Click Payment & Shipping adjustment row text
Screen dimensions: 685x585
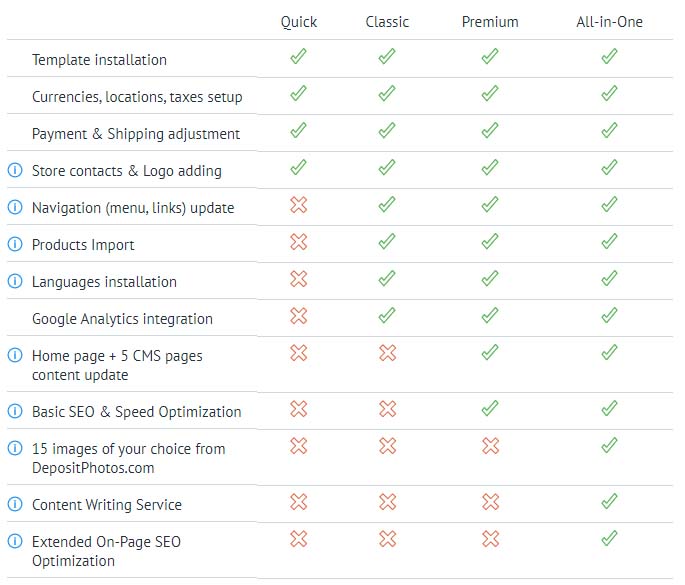pos(136,134)
